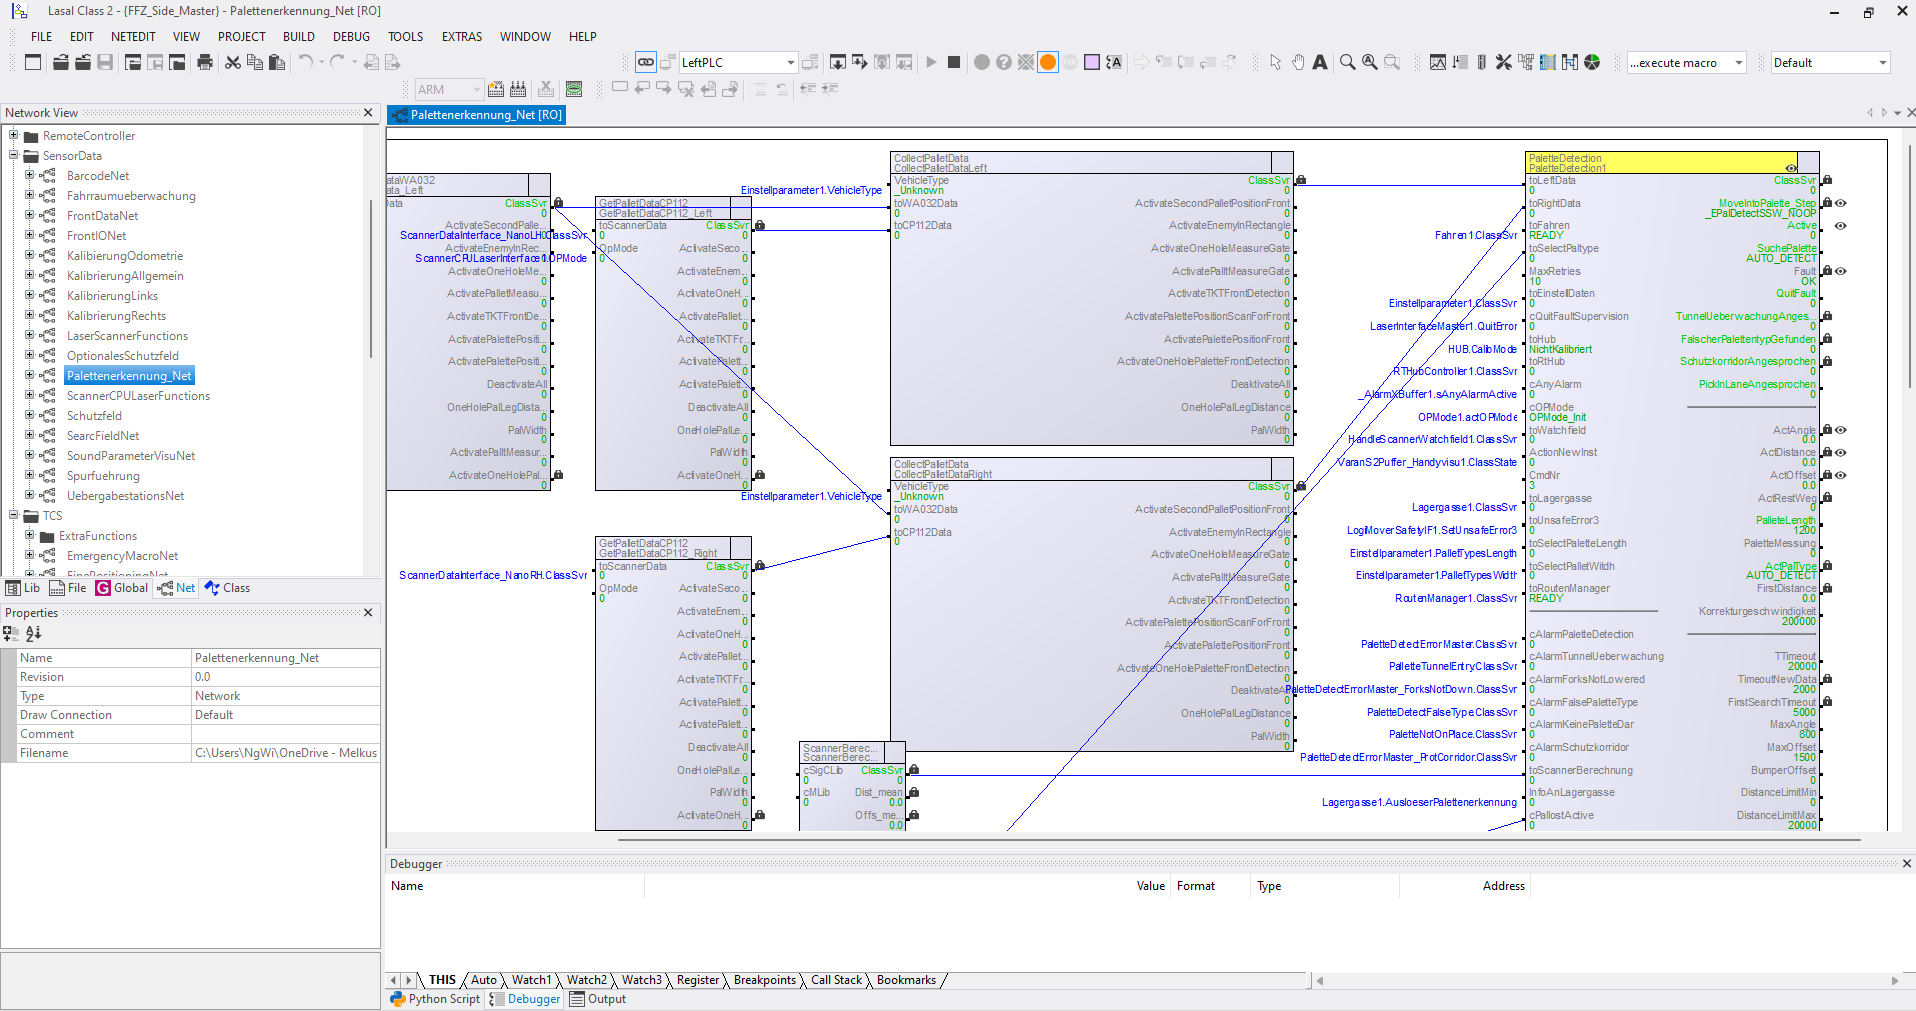Switch to the Class tab

pyautogui.click(x=228, y=588)
